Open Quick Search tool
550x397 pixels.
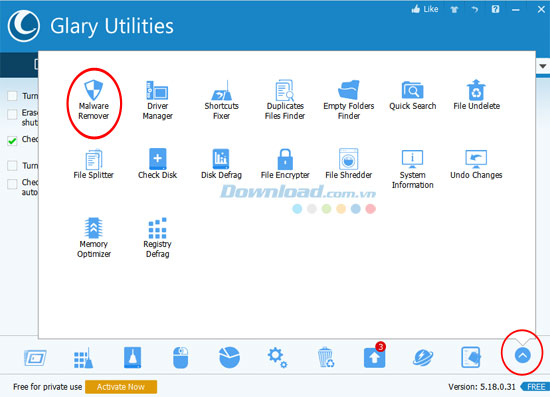tap(412, 96)
